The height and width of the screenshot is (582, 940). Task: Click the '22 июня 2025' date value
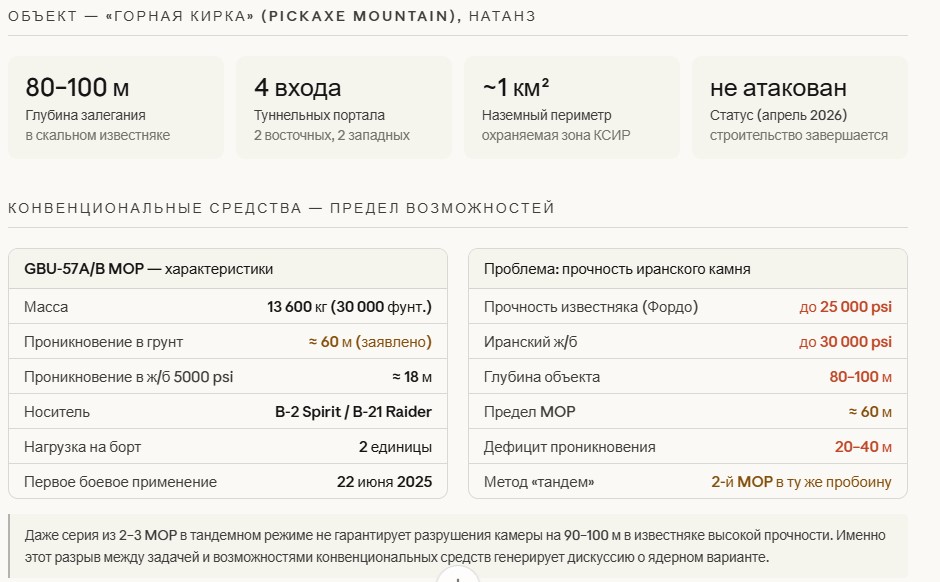[x=384, y=482]
